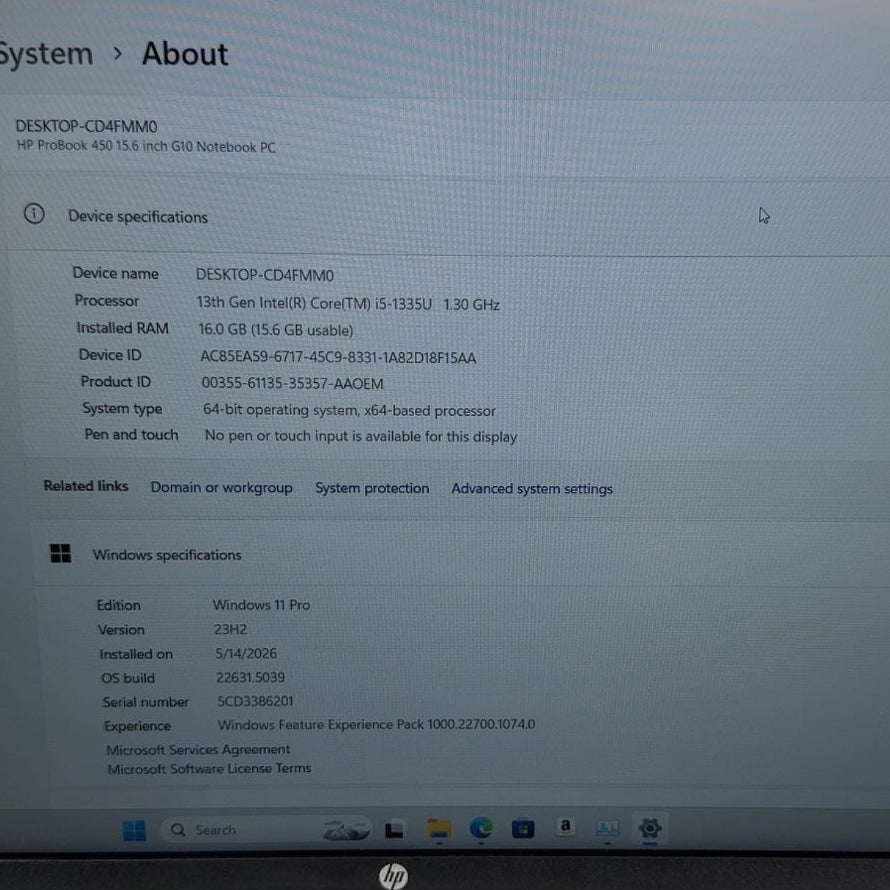Open Advanced system settings link
The image size is (890, 890).
(x=532, y=489)
